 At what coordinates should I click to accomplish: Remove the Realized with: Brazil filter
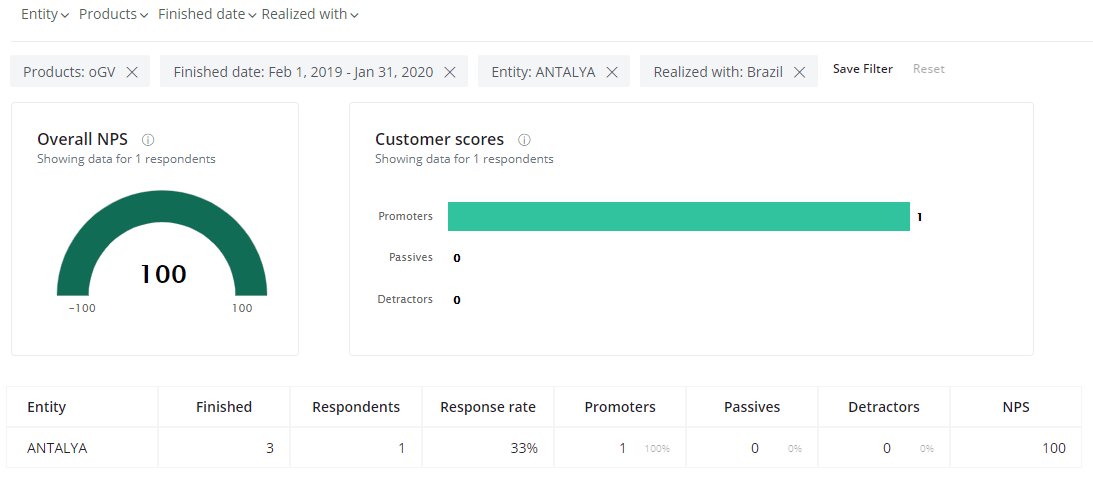pyautogui.click(x=800, y=72)
